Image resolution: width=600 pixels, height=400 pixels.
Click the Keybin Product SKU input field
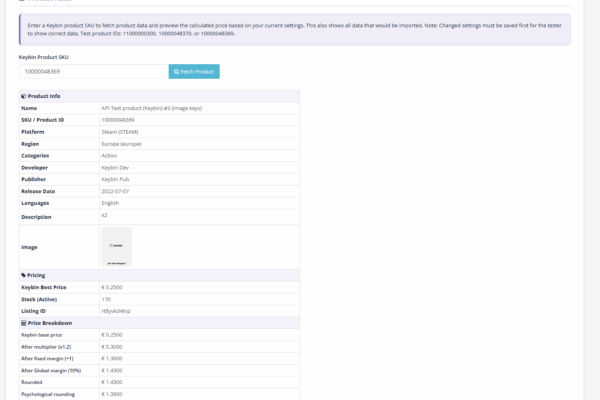click(x=93, y=72)
